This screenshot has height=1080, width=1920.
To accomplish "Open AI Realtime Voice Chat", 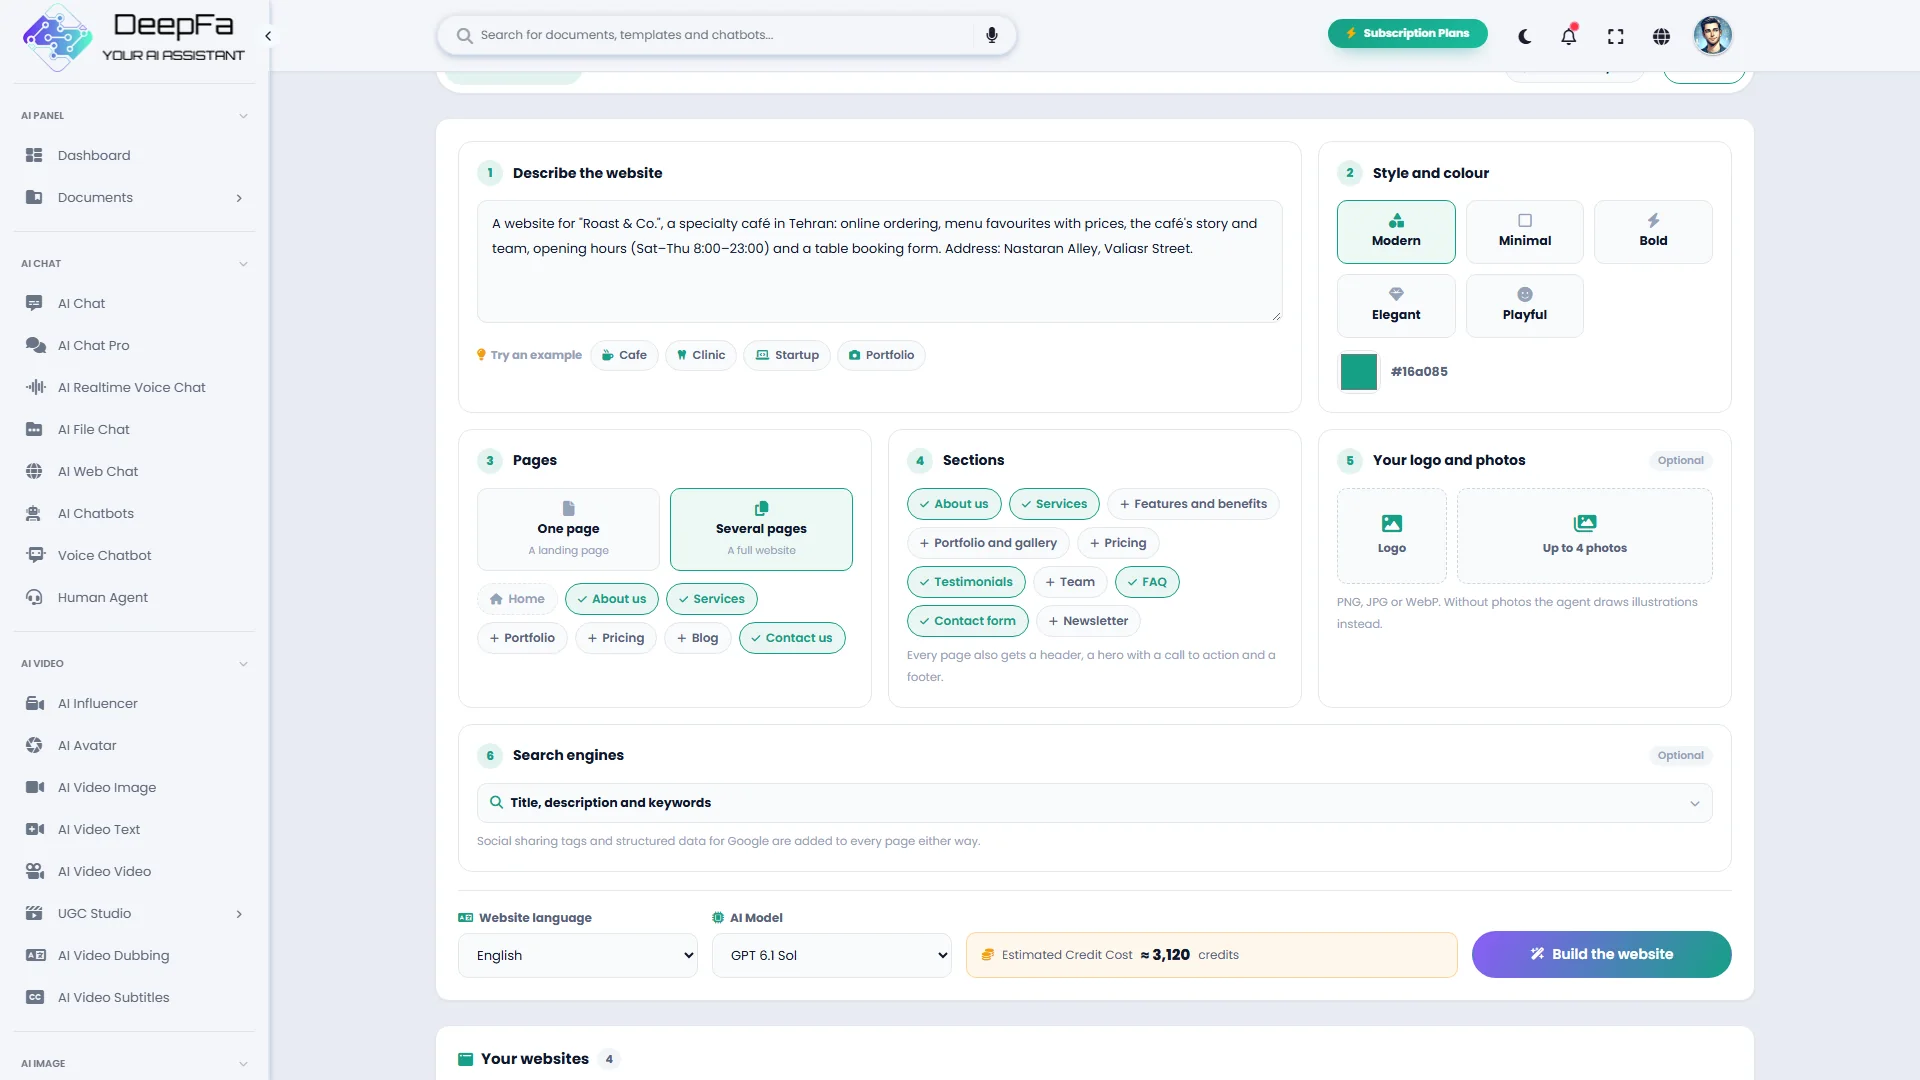I will click(134, 387).
